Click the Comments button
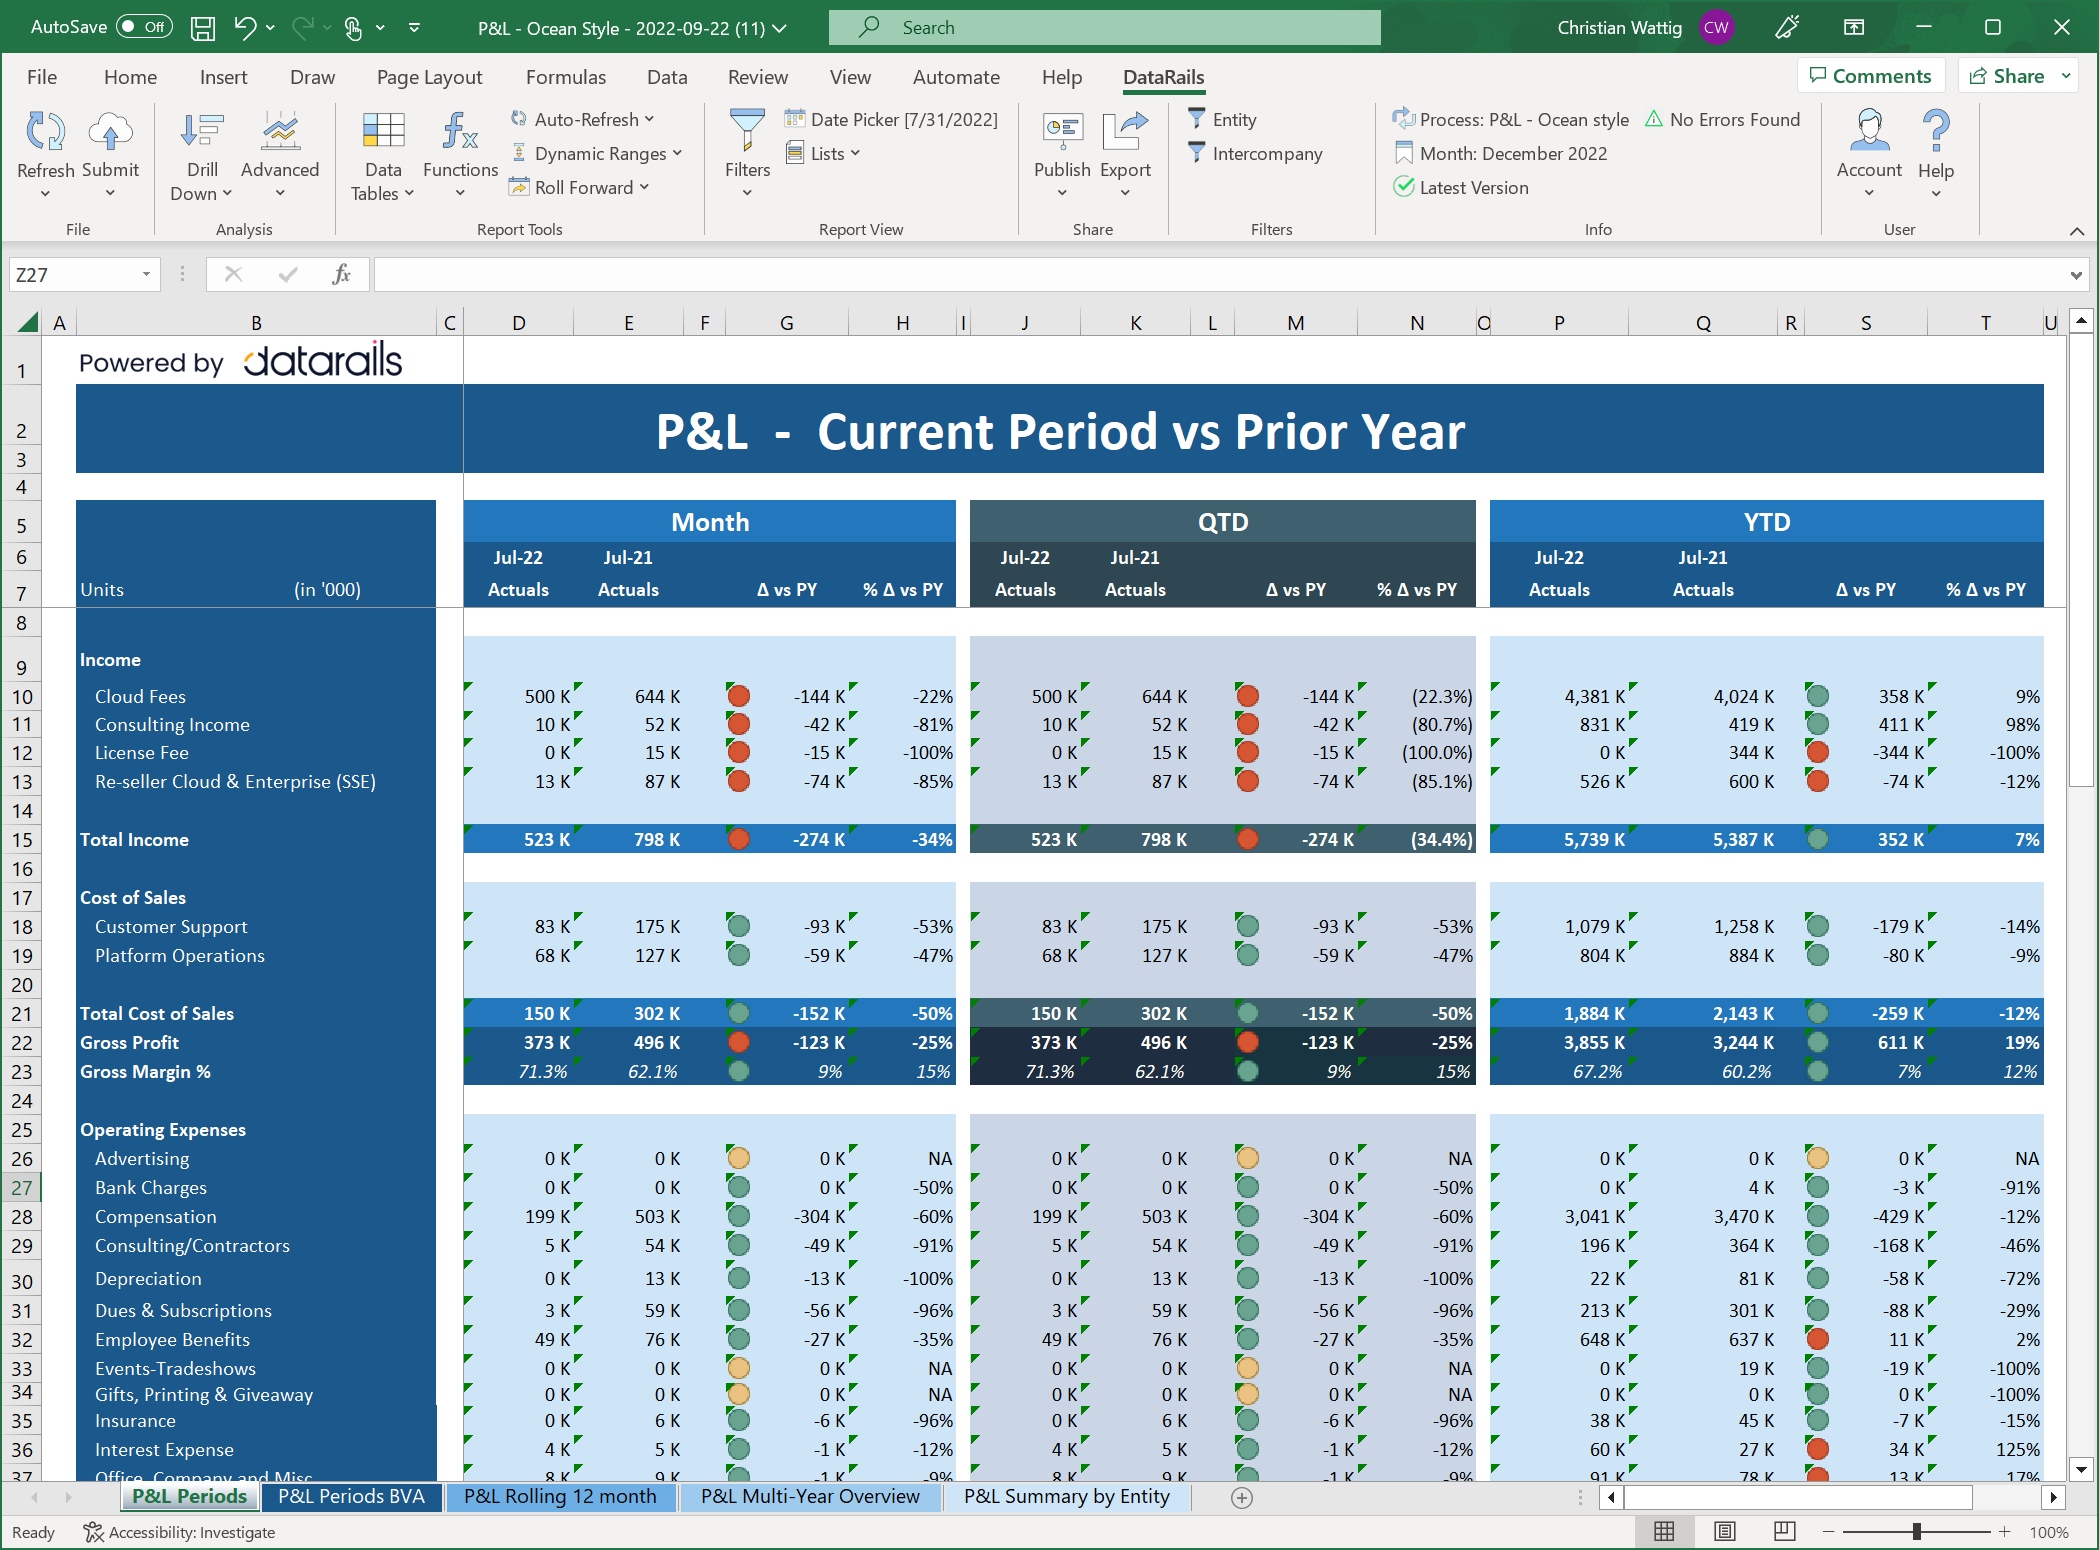 (1870, 76)
